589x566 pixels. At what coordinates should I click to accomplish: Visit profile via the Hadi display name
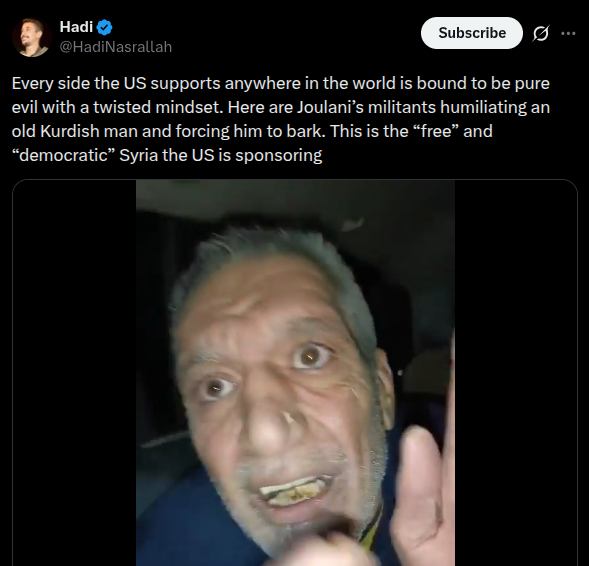point(76,27)
